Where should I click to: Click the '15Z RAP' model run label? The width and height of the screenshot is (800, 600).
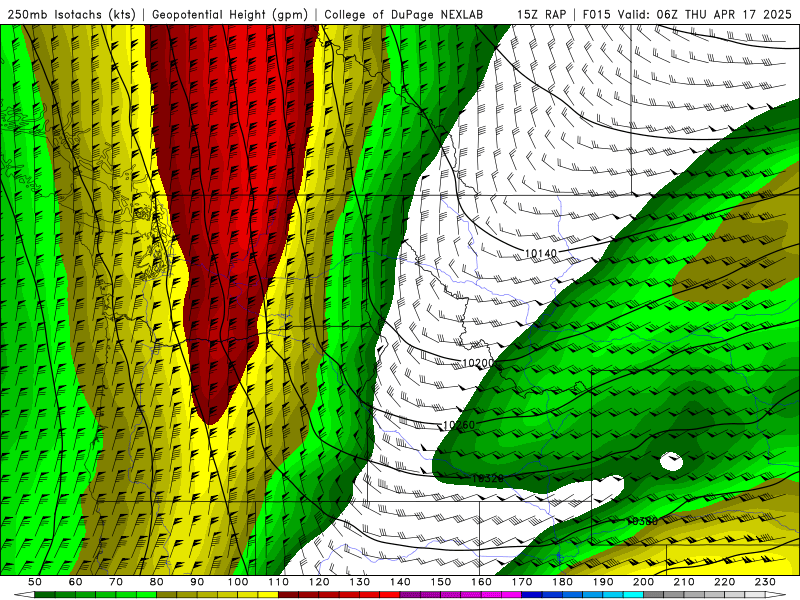541,15
